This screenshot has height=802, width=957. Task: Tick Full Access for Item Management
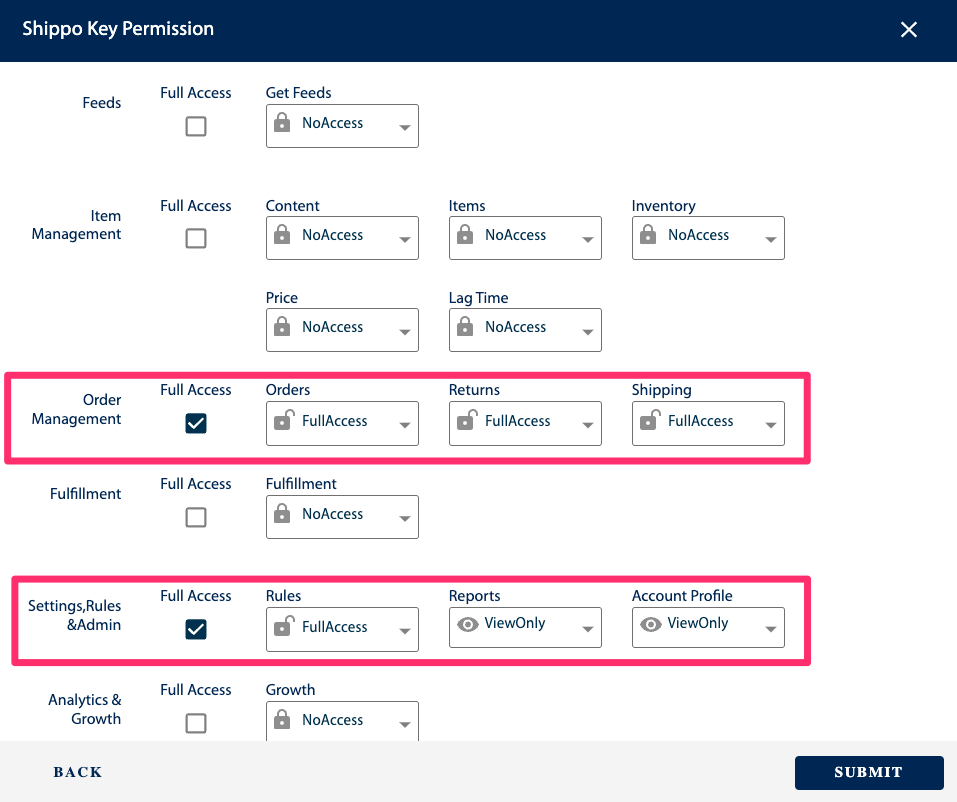(x=196, y=239)
